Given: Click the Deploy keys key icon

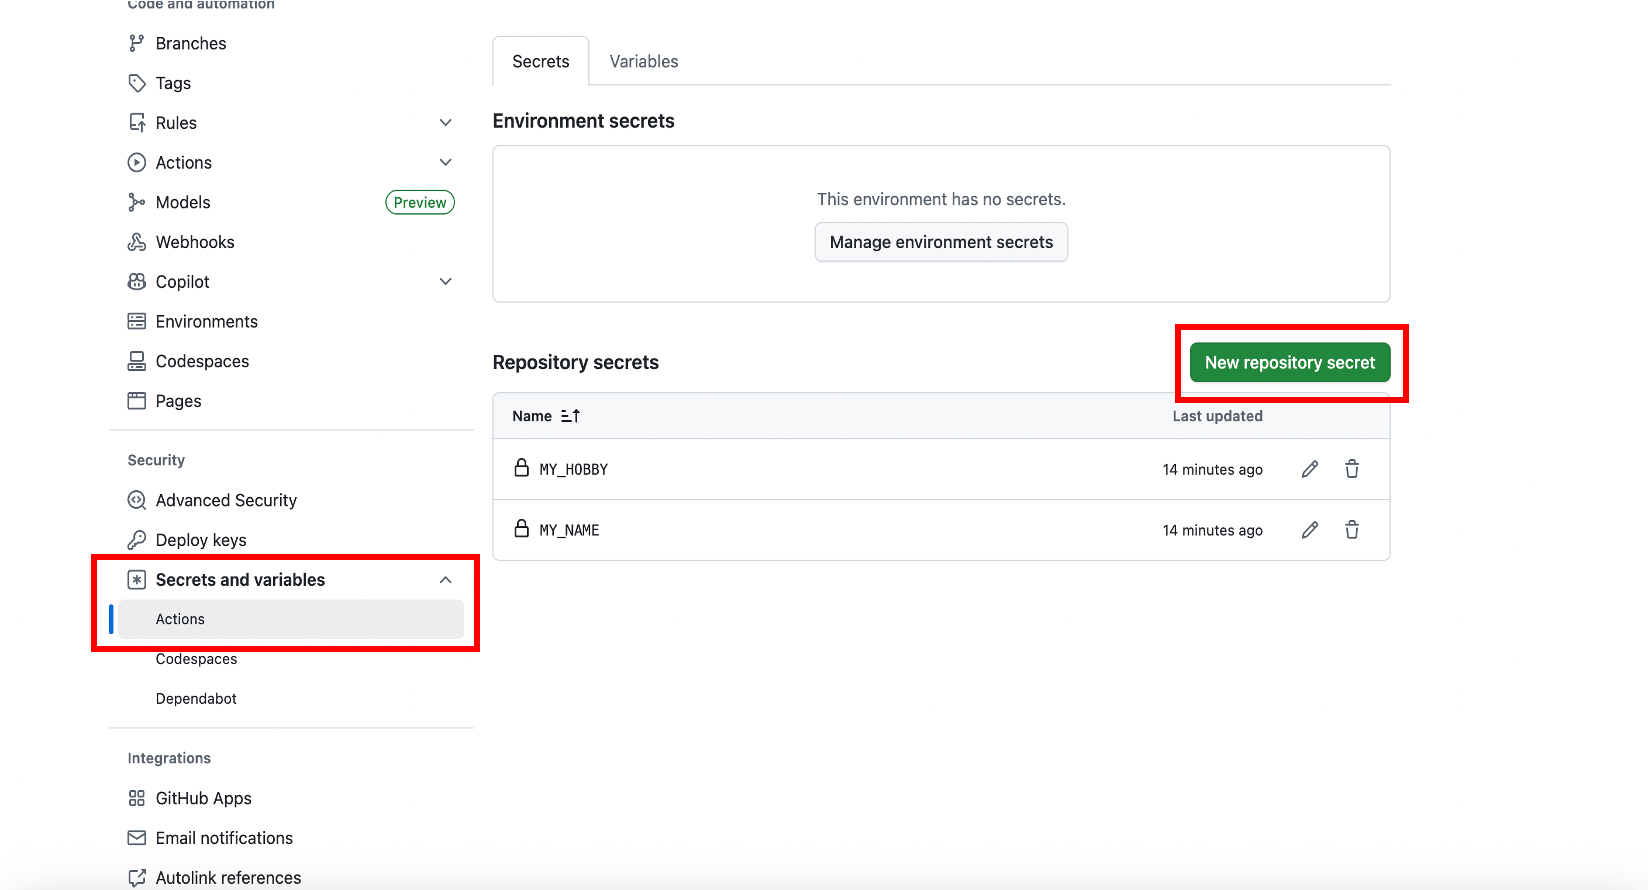Looking at the screenshot, I should click(137, 540).
